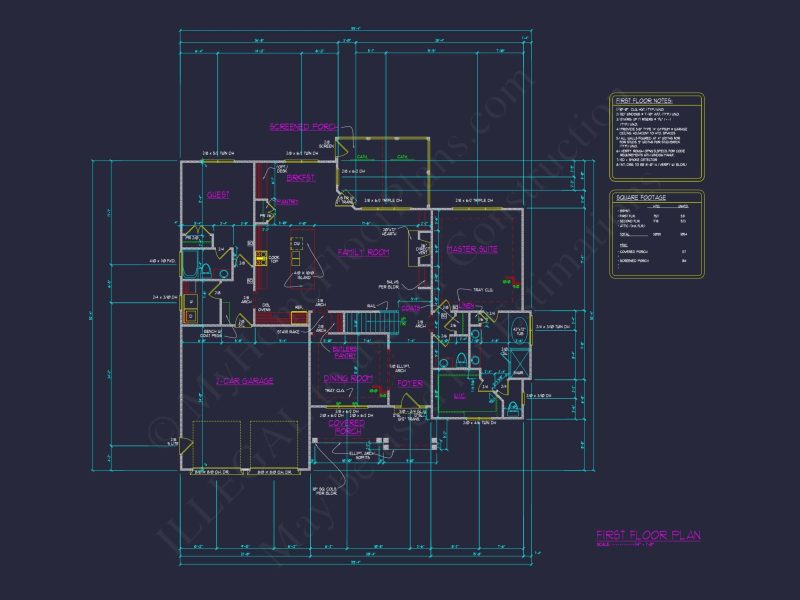Select the RAIL annotation by the stairs
This screenshot has width=800, height=600.
(371, 306)
